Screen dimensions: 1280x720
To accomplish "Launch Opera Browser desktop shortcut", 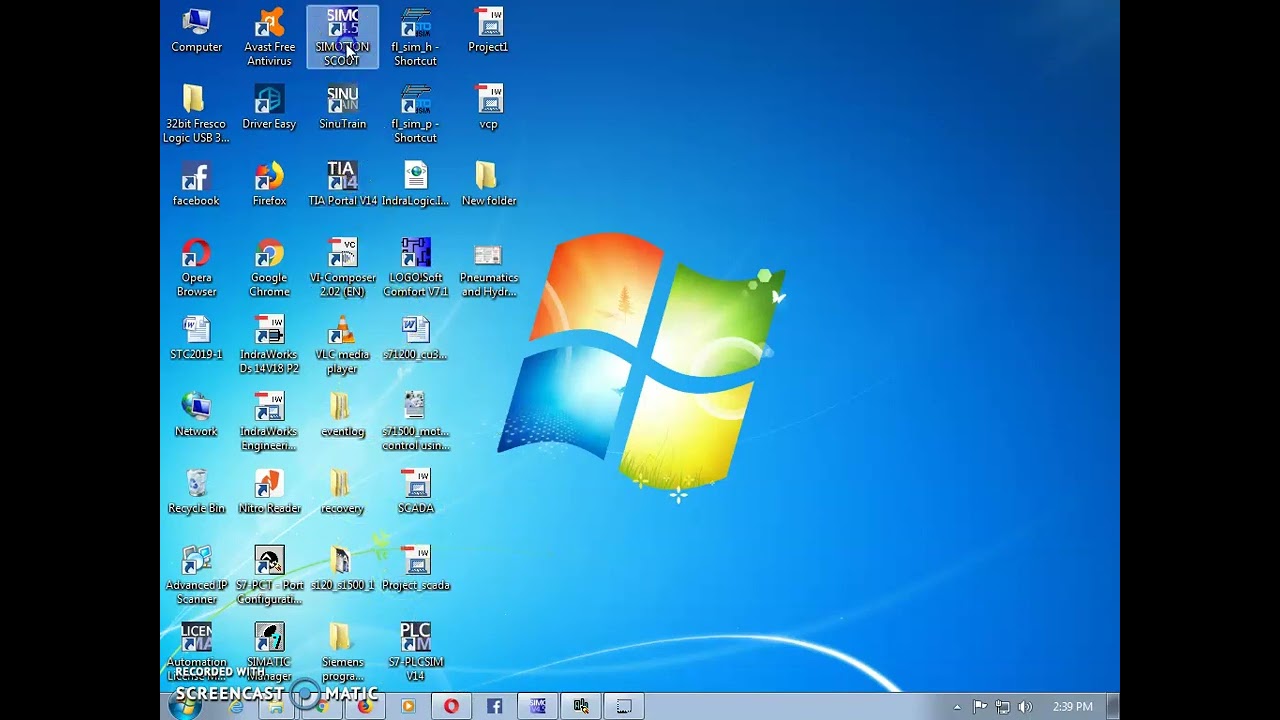I will point(196,268).
